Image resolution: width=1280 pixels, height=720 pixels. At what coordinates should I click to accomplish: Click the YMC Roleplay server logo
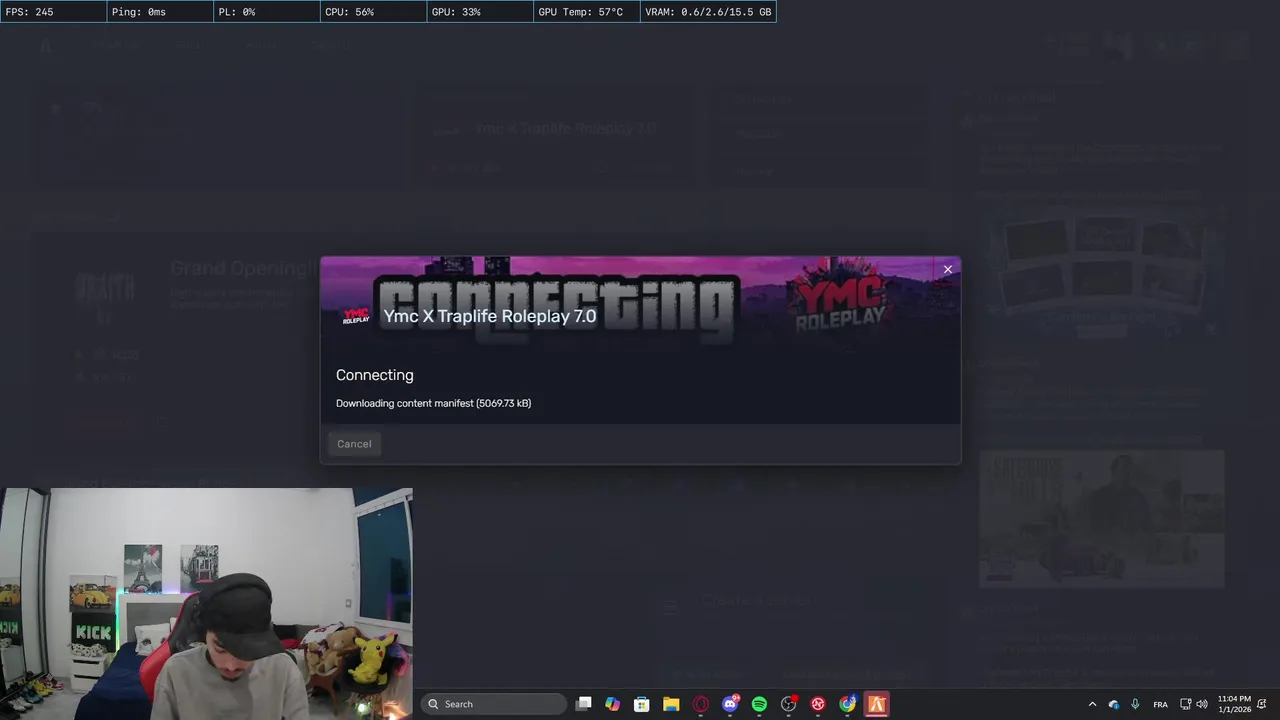(x=356, y=316)
